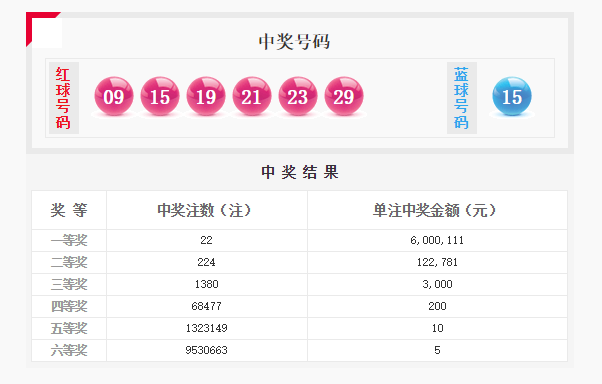Select the 五等奖 row label
Image resolution: width=602 pixels, height=384 pixels.
[x=69, y=328]
